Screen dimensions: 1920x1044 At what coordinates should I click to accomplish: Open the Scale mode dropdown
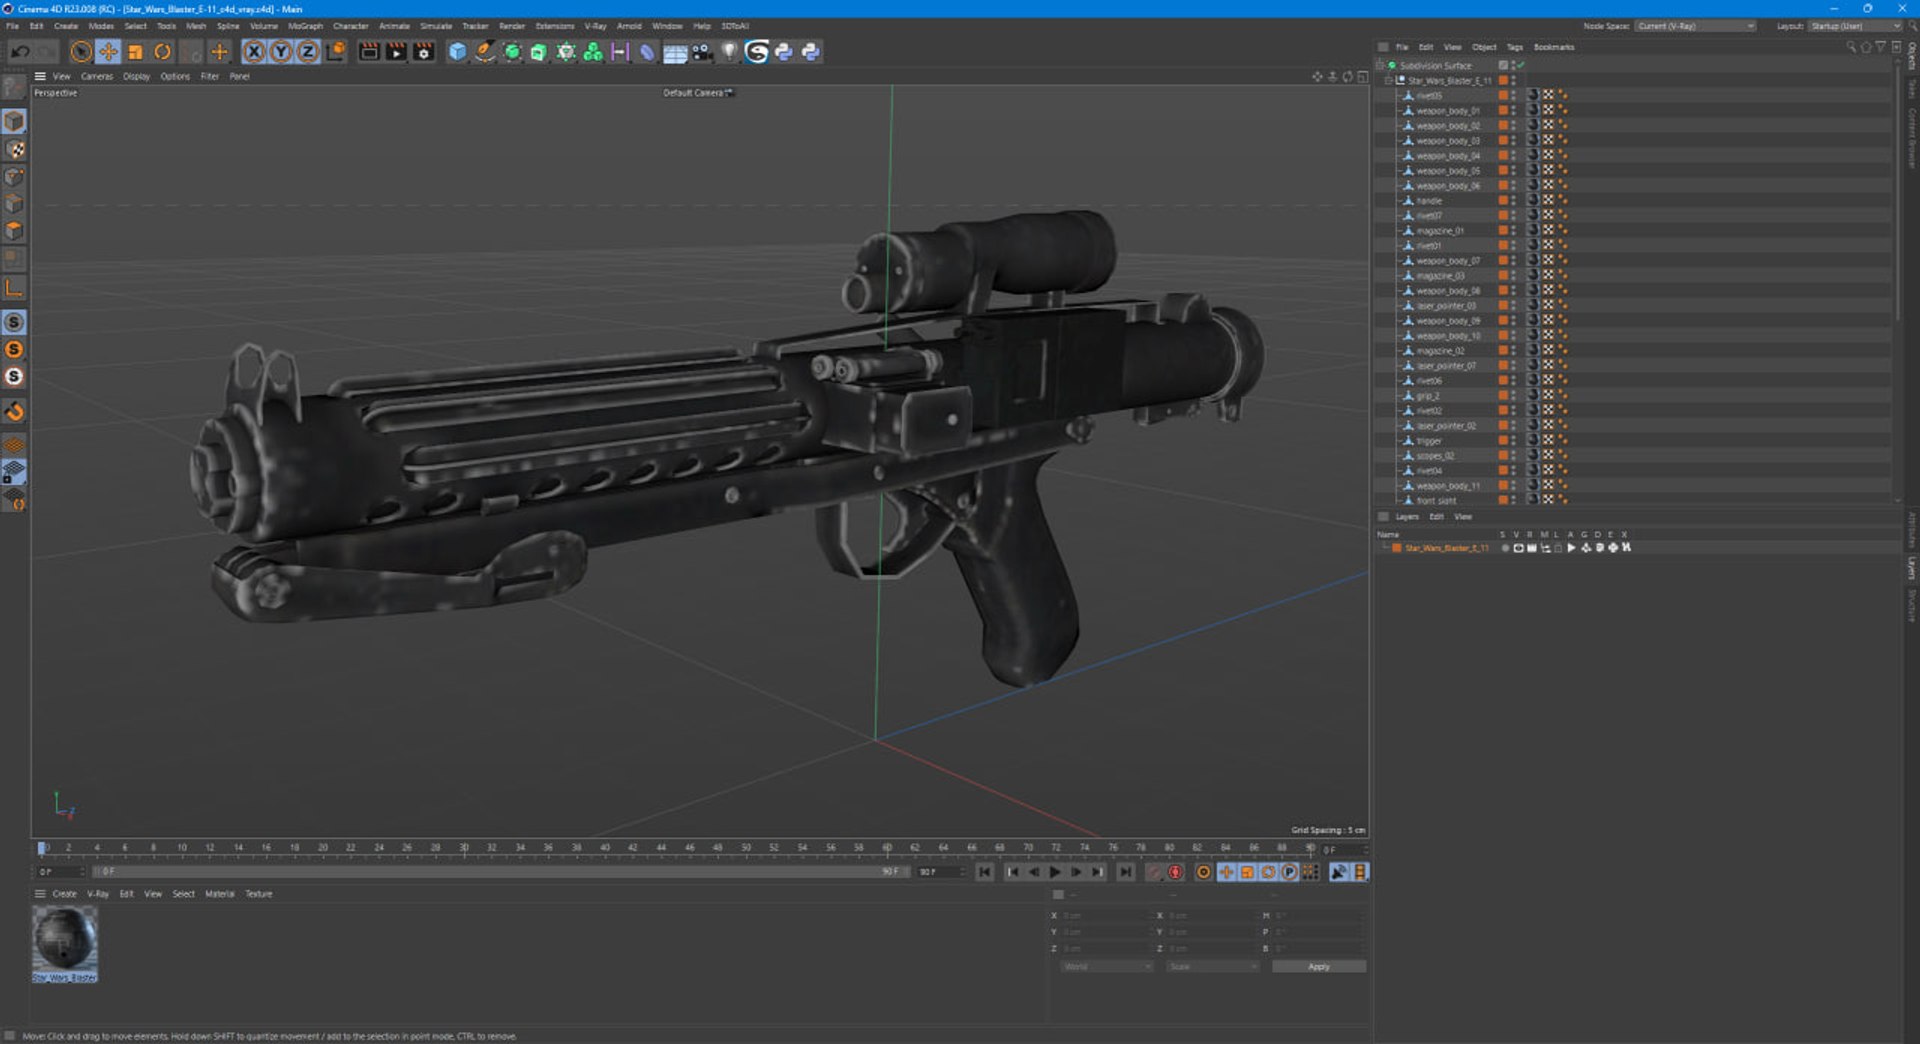coord(1212,967)
